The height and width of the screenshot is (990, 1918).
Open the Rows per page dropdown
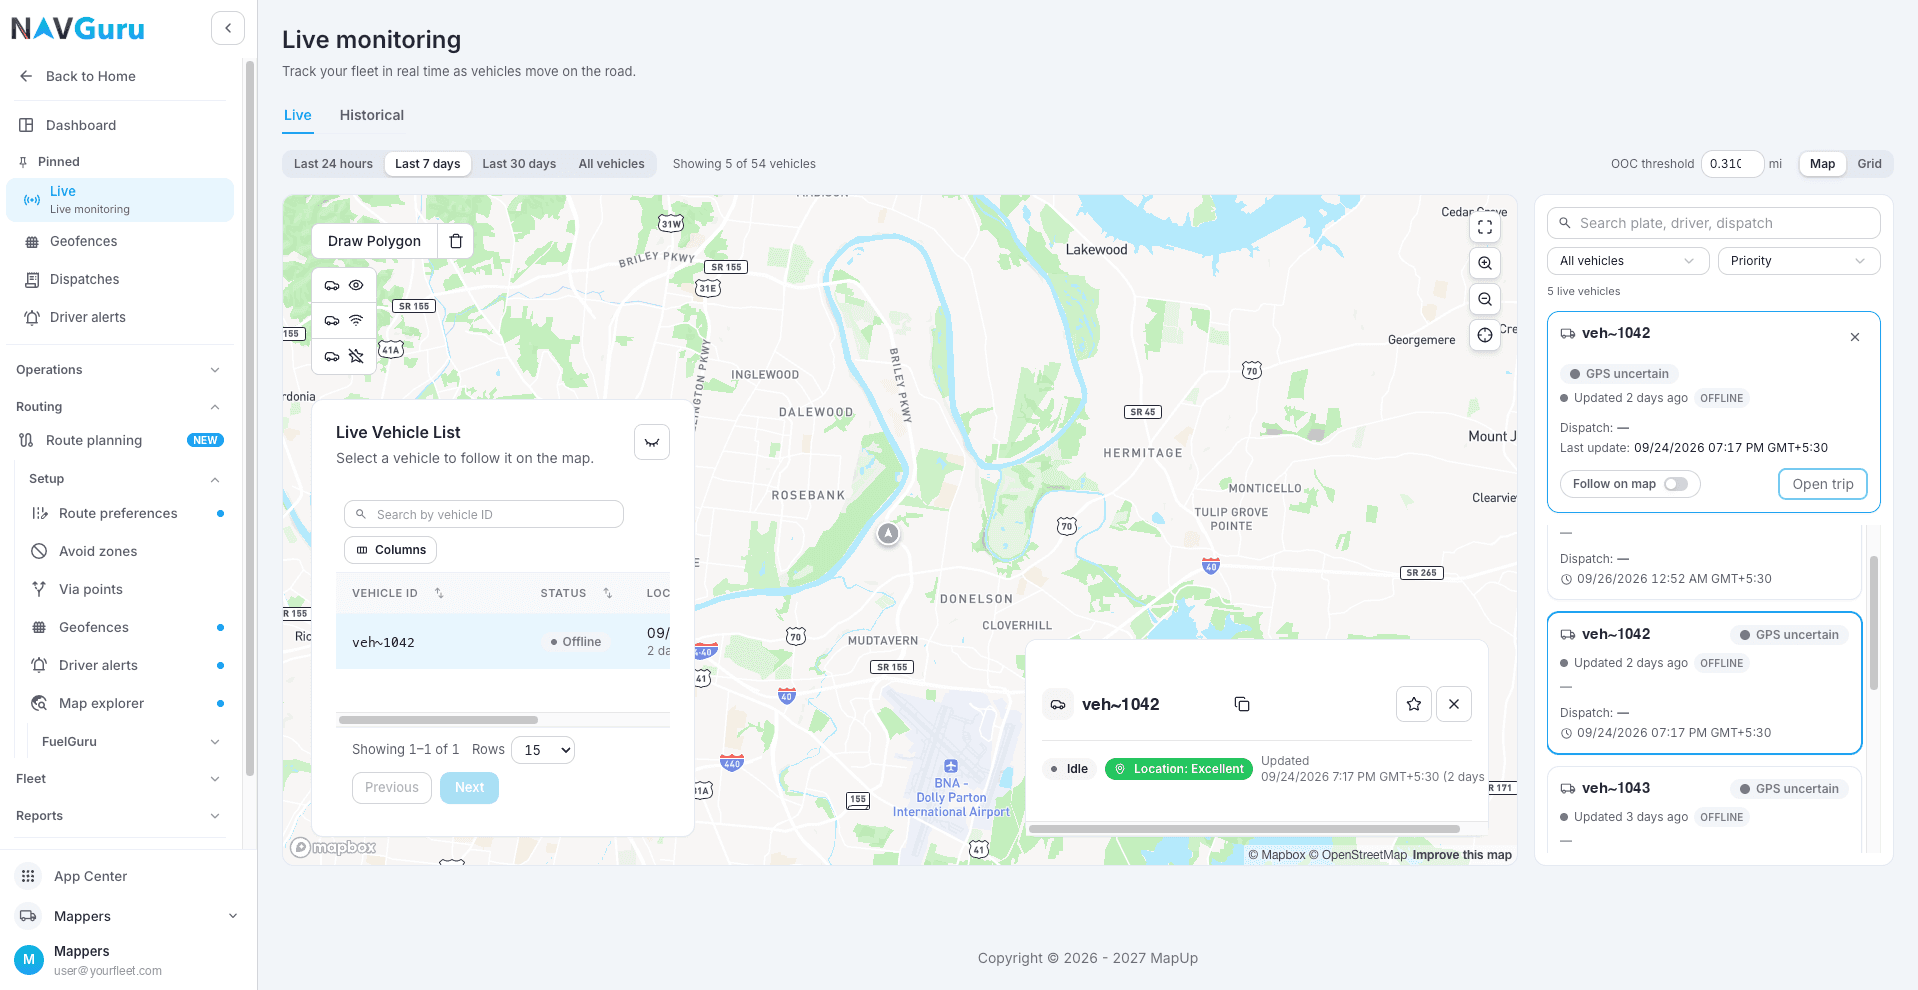(543, 750)
